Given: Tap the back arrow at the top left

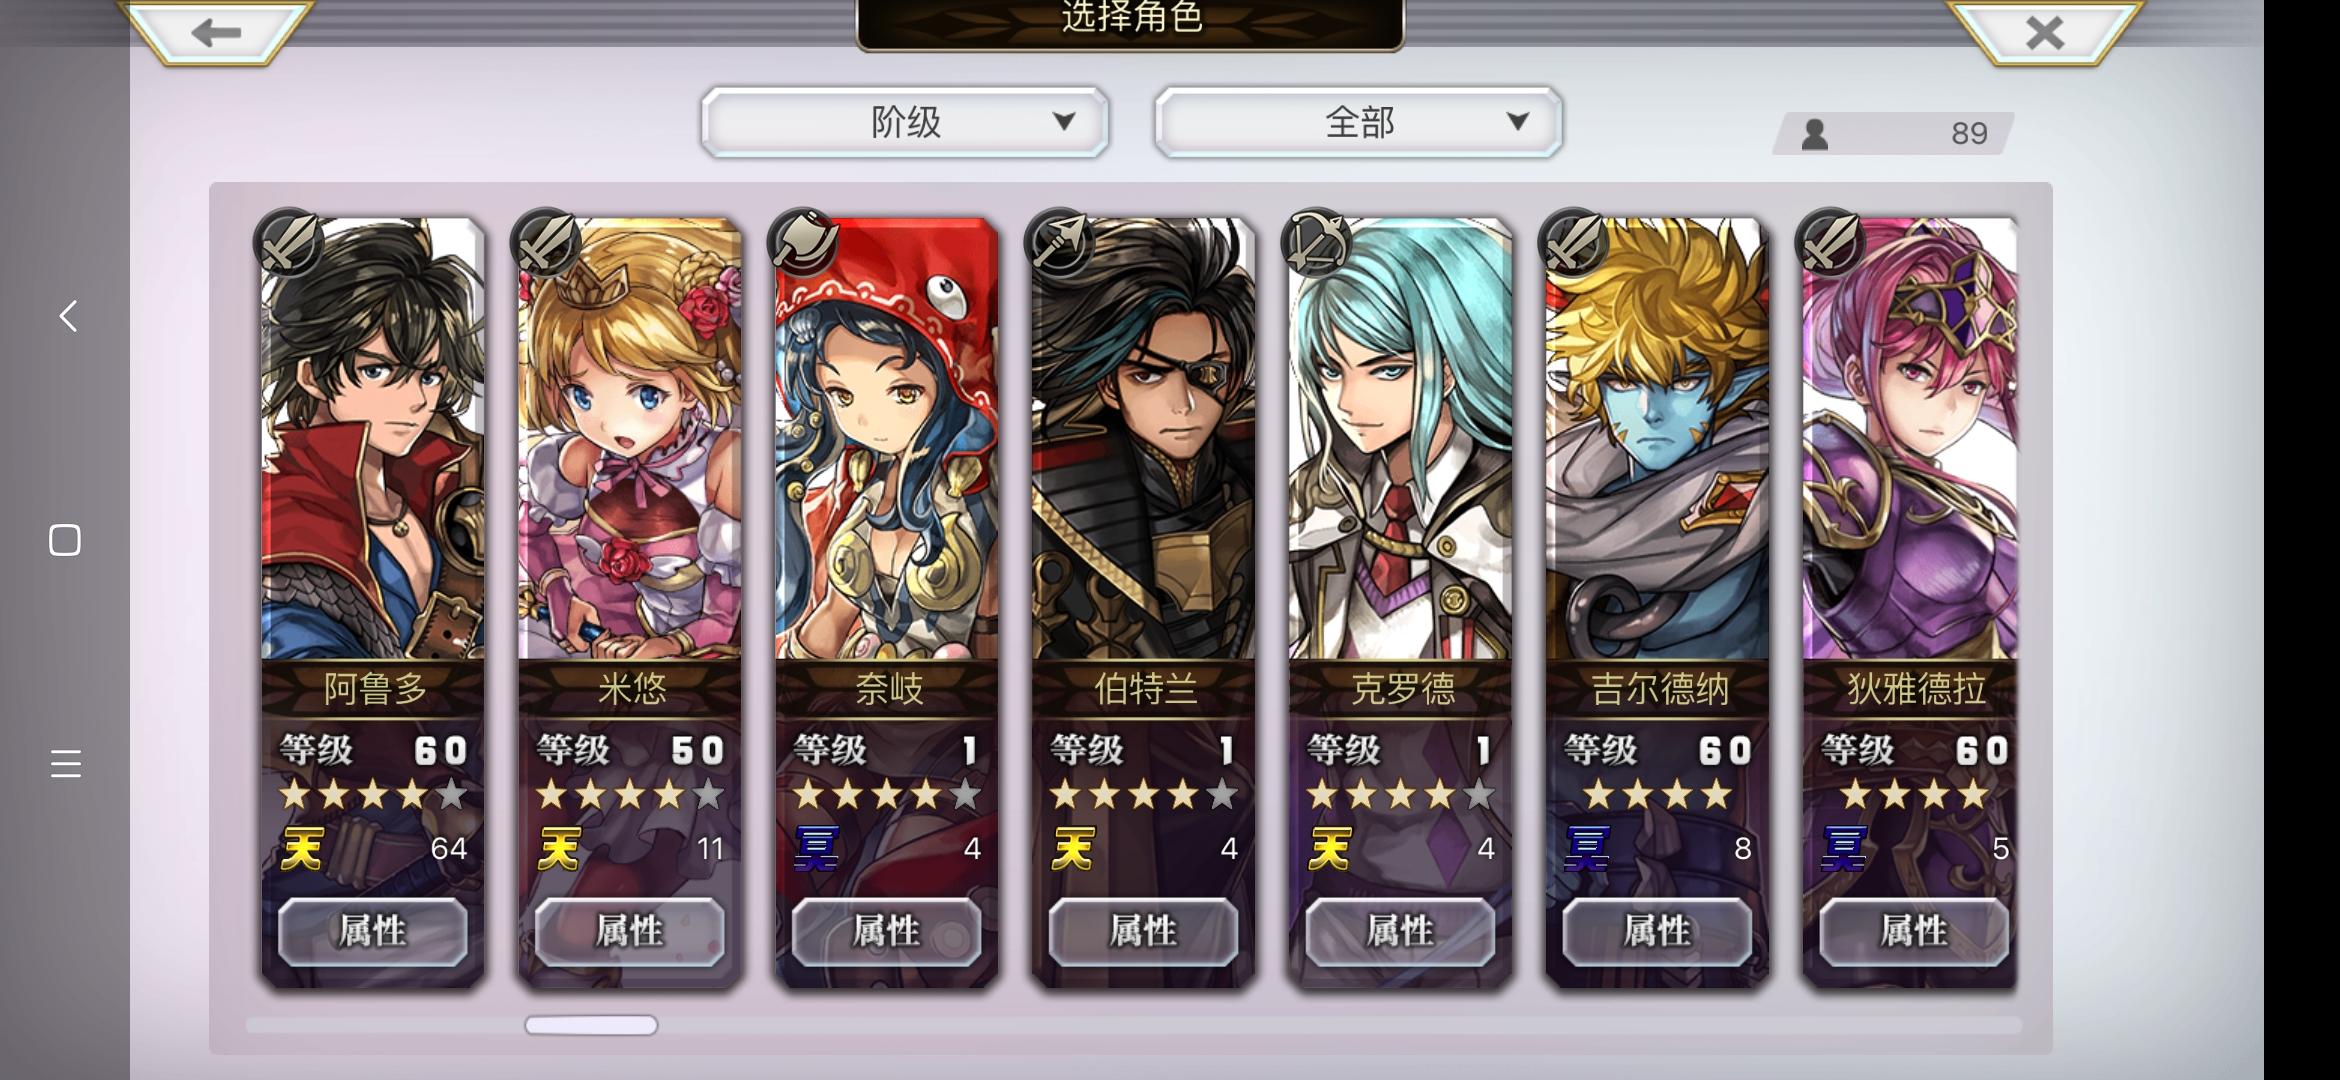Looking at the screenshot, I should pos(216,33).
